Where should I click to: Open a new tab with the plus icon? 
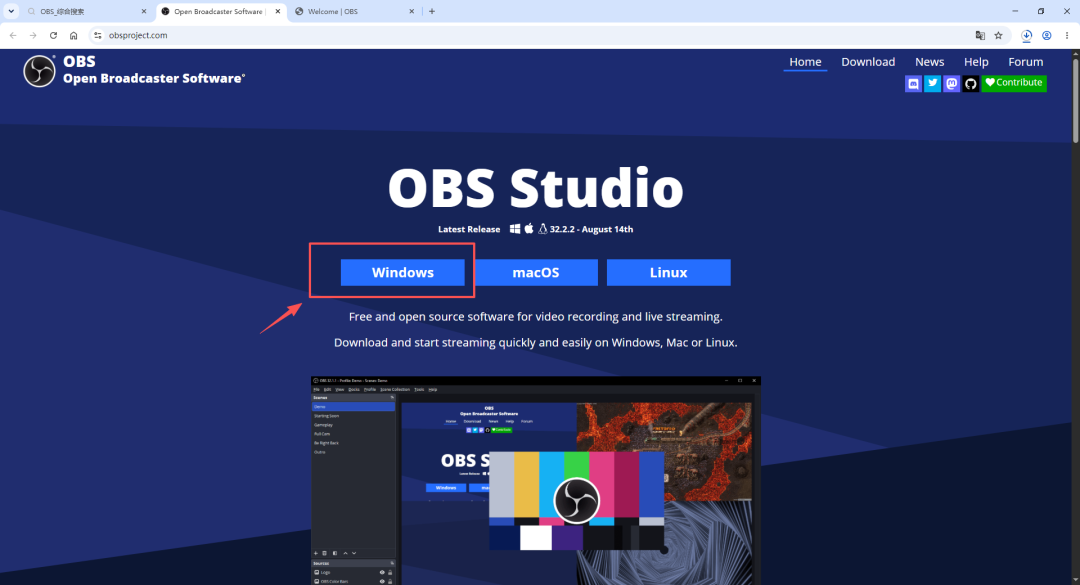(432, 11)
